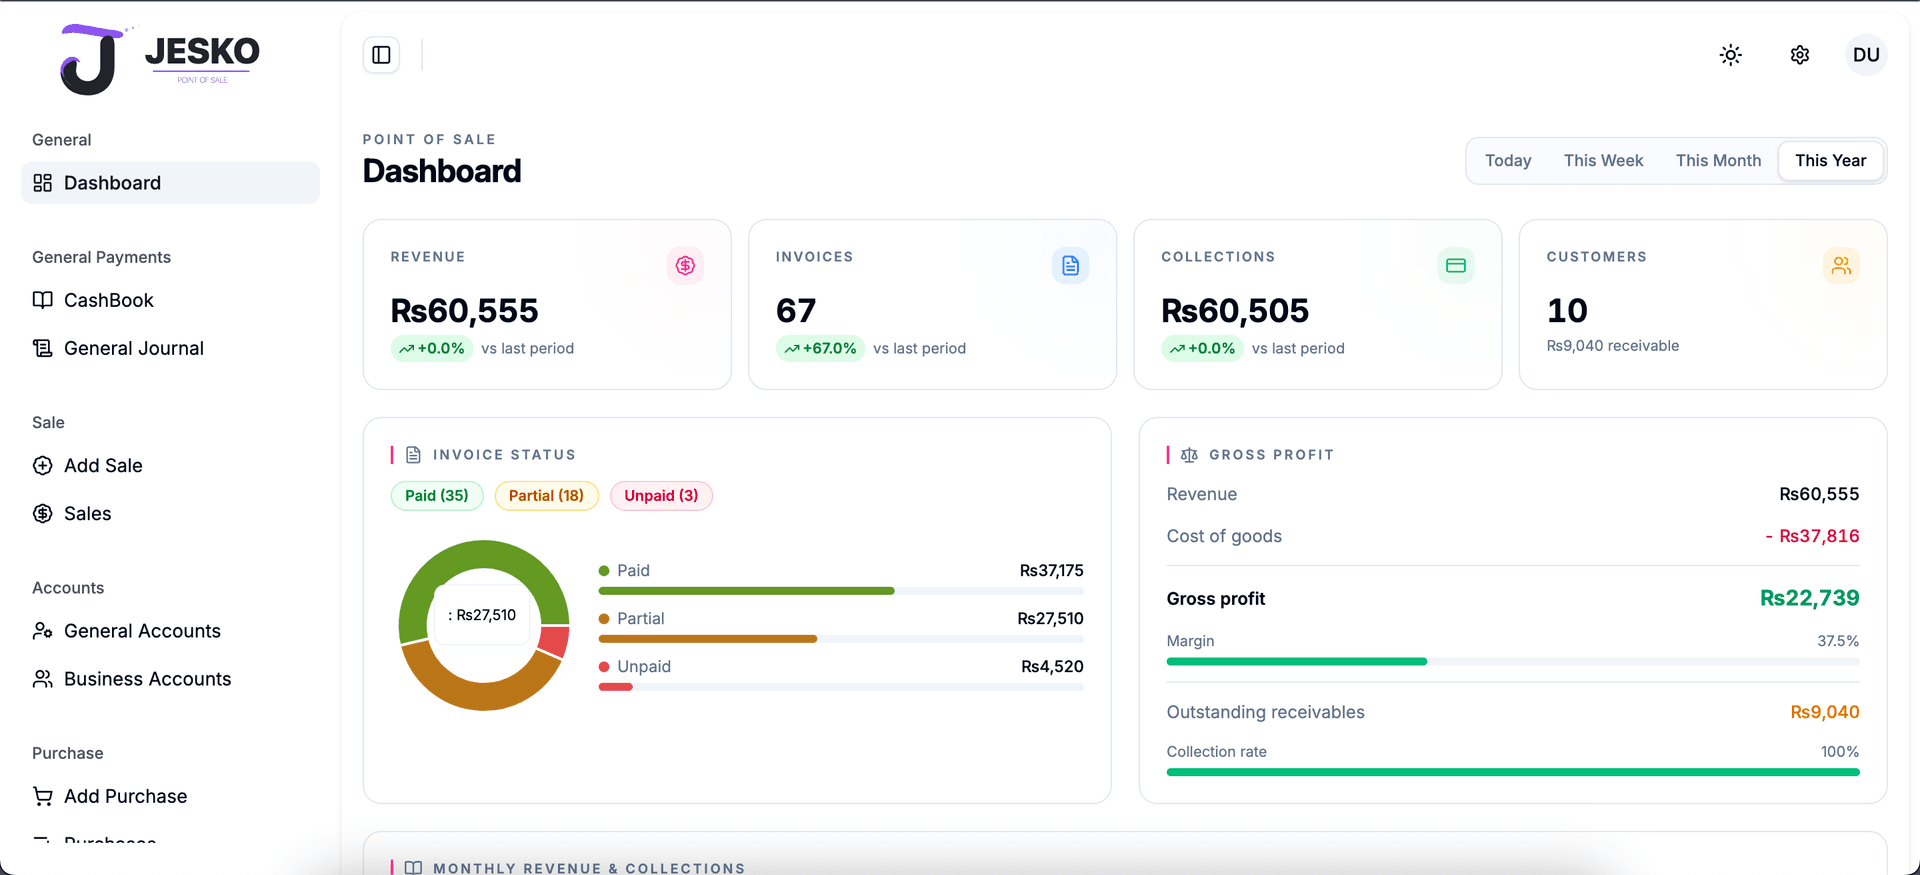This screenshot has height=875, width=1920.
Task: Click the General Accounts person icon
Action: tap(42, 631)
